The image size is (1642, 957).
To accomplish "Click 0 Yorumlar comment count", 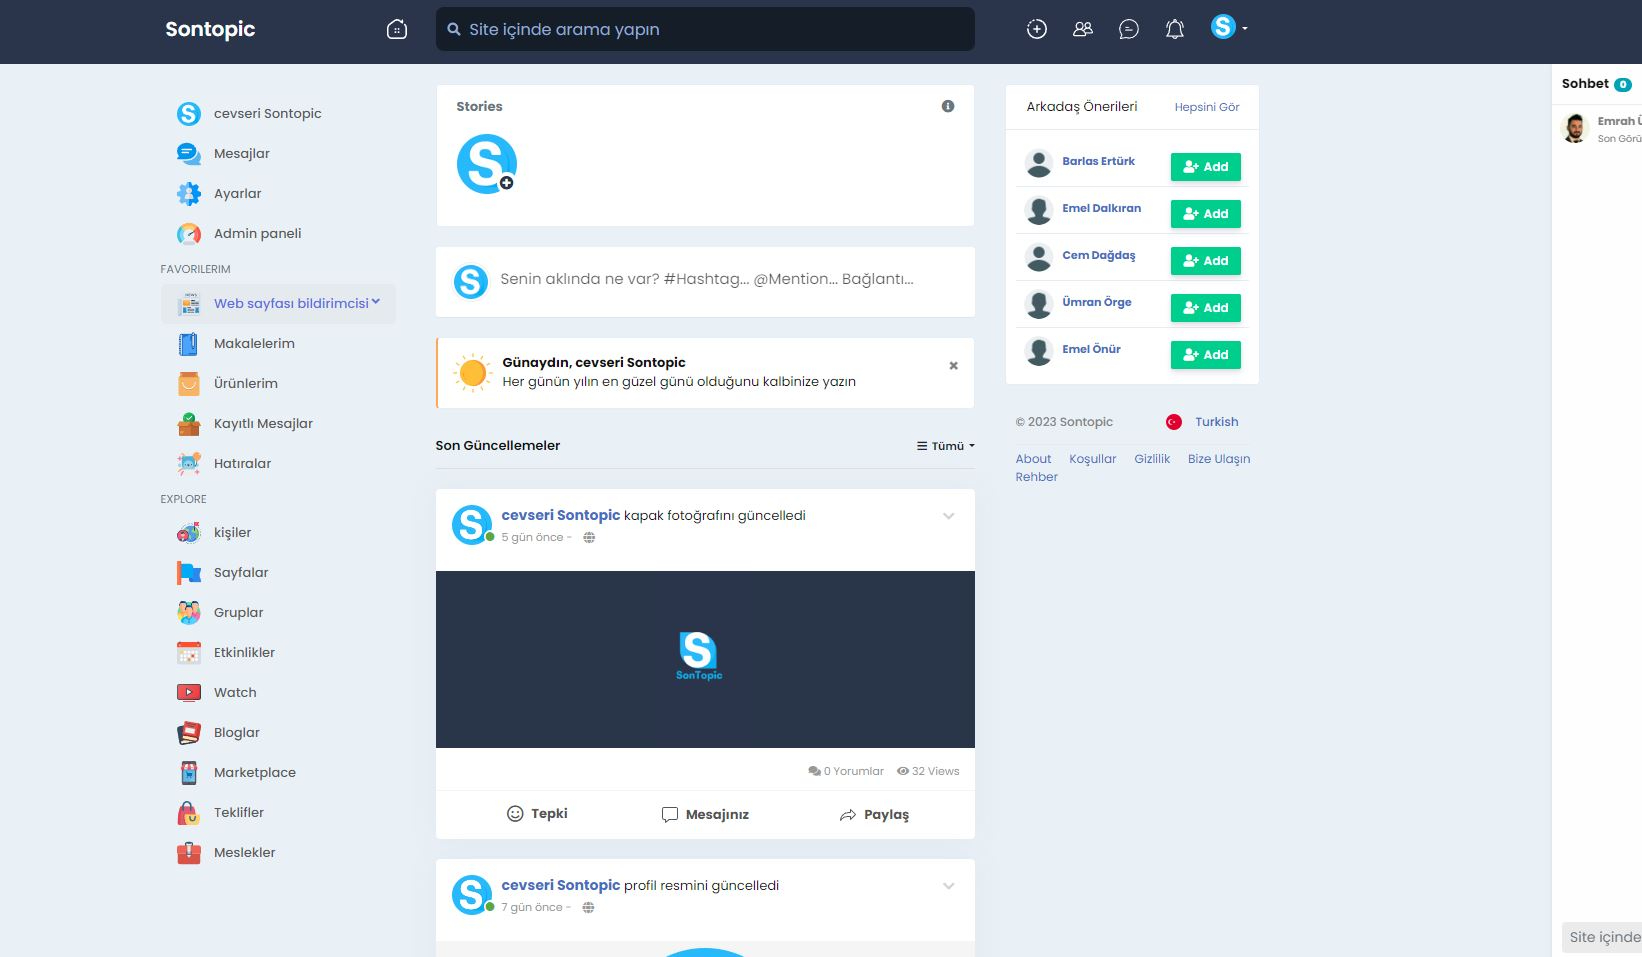I will (846, 771).
